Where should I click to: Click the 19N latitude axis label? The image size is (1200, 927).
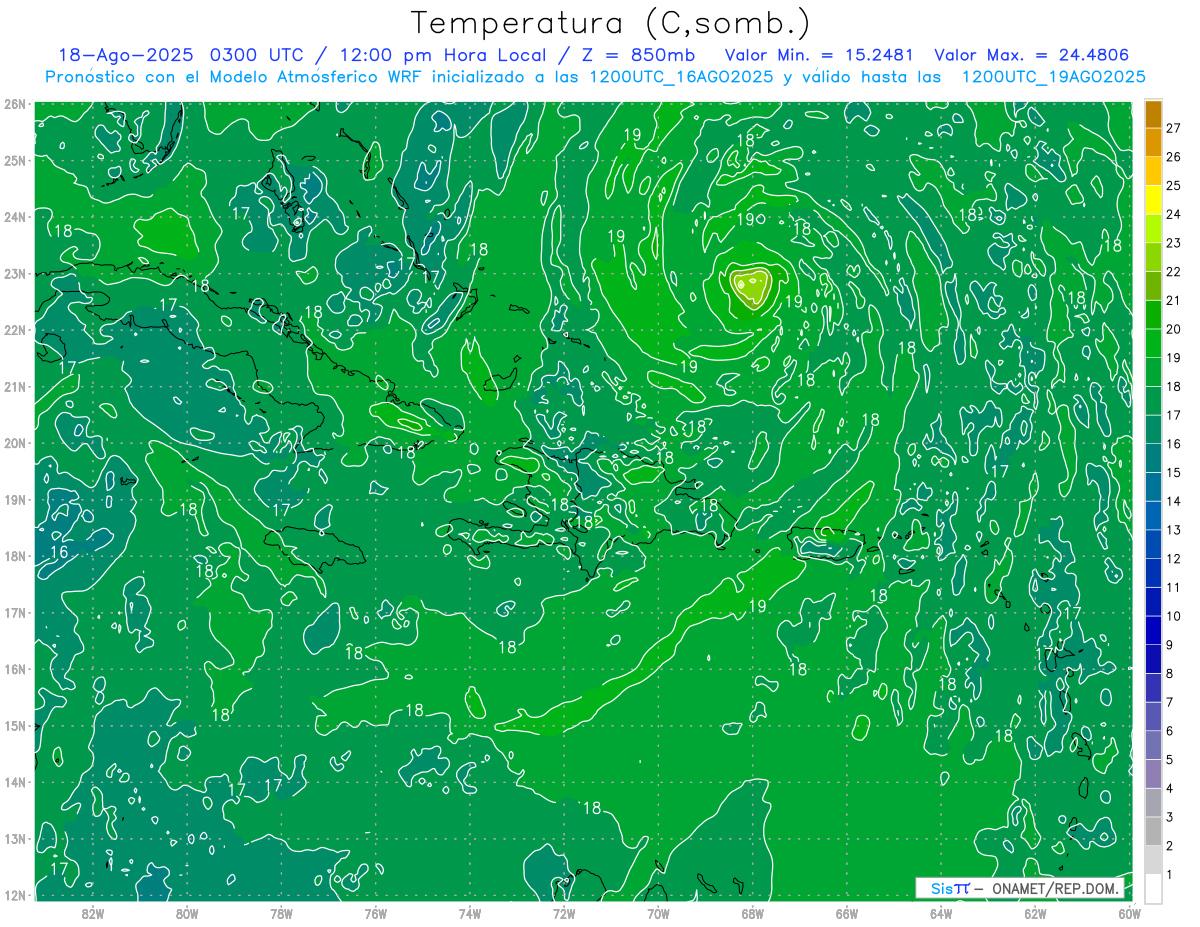14,499
